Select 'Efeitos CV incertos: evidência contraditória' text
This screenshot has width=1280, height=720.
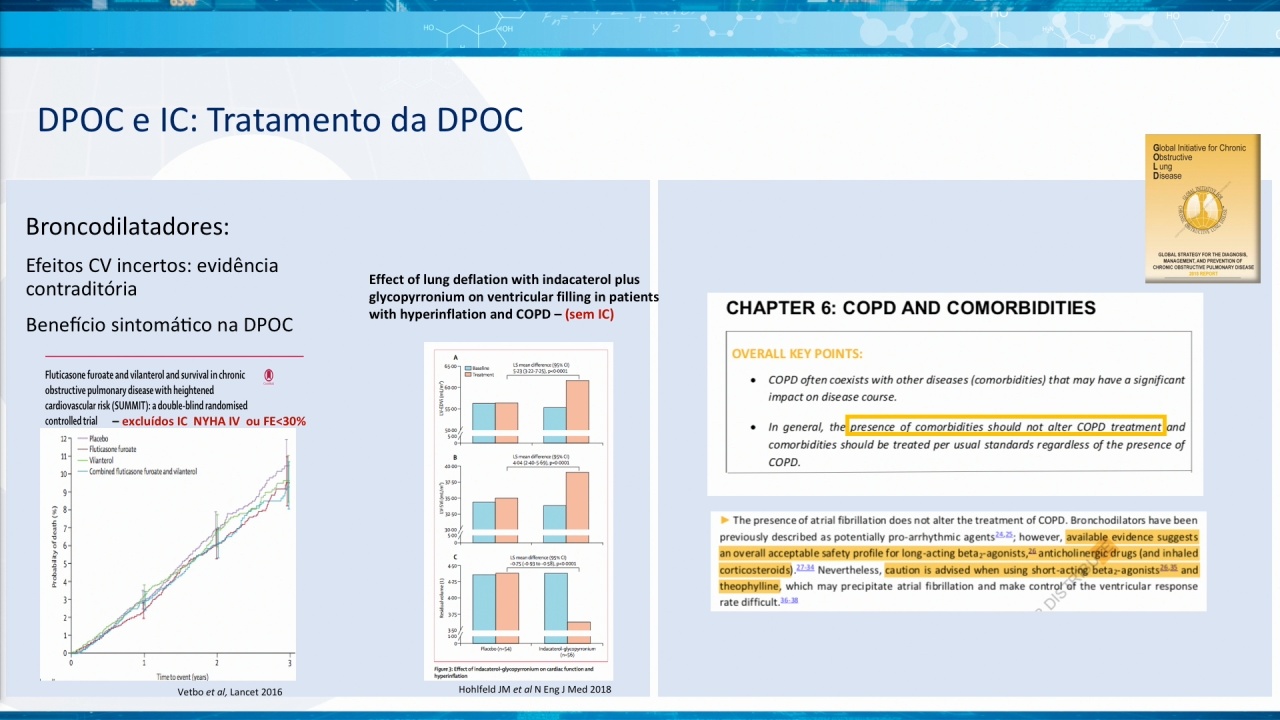pos(152,277)
